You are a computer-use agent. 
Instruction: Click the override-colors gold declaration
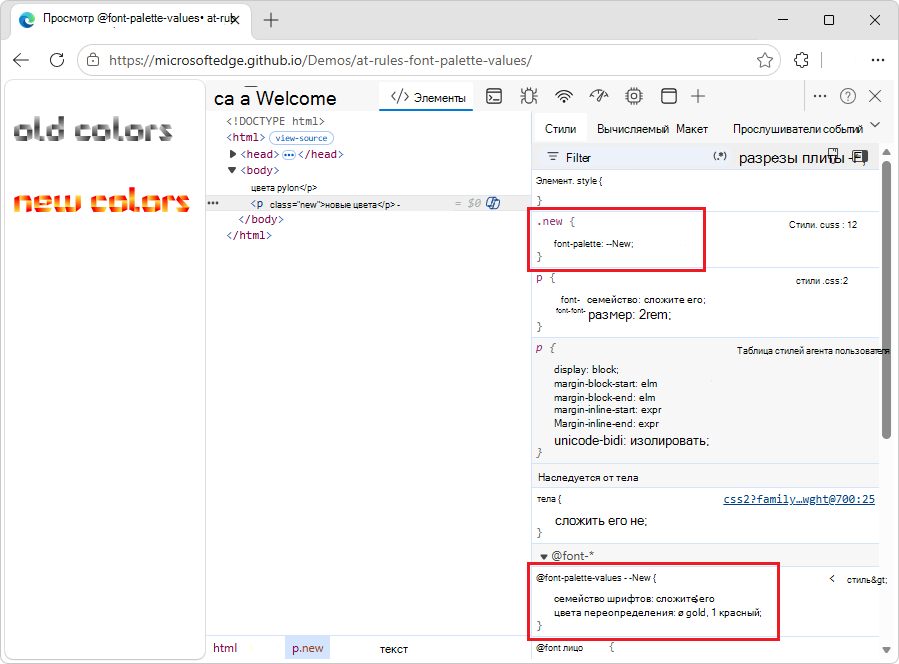pos(658,613)
